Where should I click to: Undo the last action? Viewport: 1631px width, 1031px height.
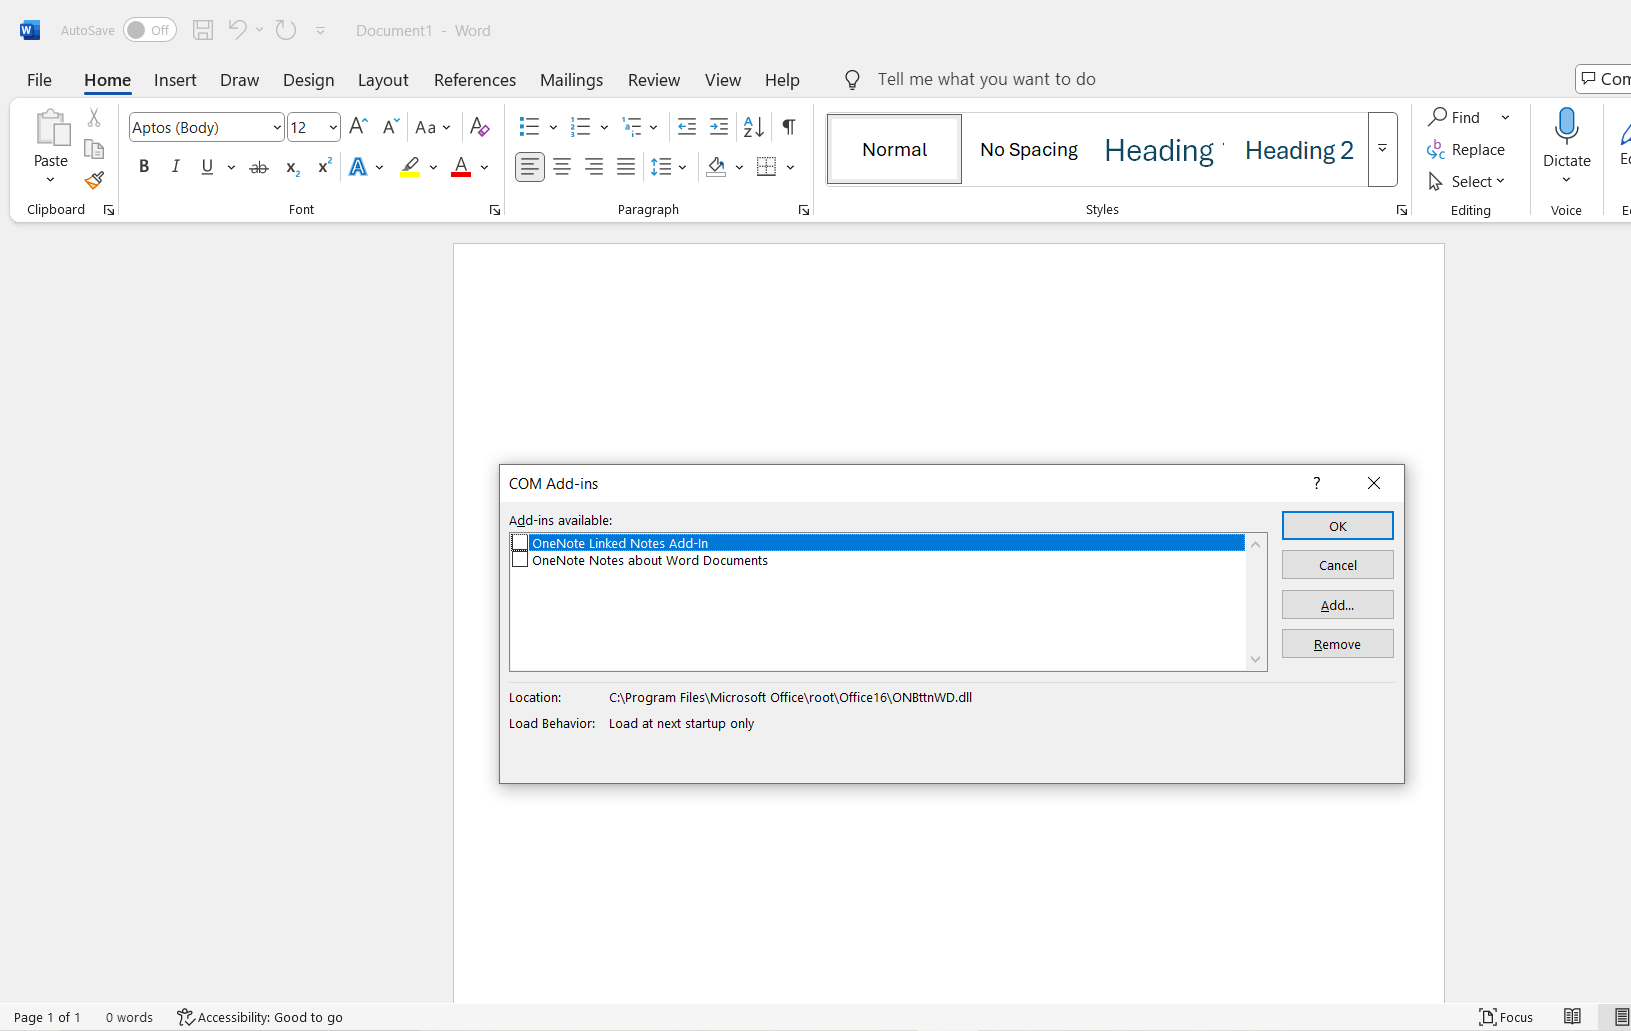(x=237, y=30)
